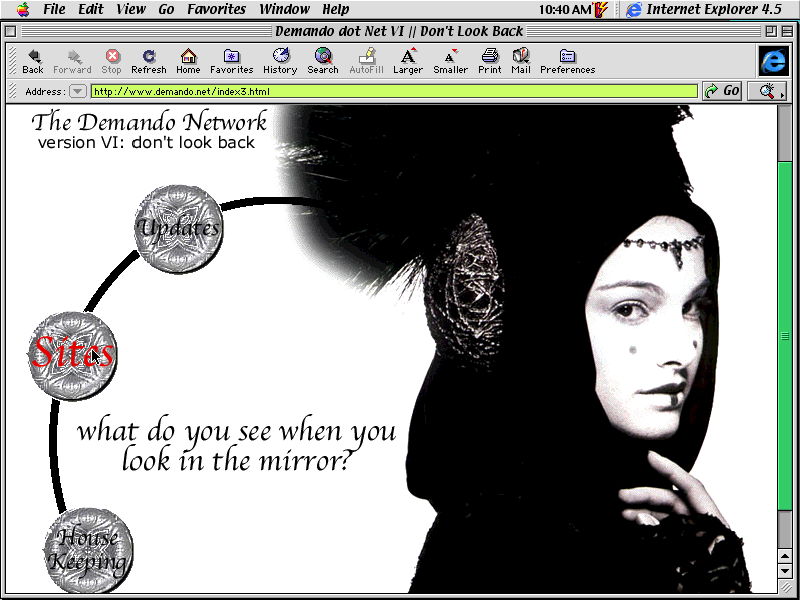The width and height of the screenshot is (800, 600).
Task: Open the House Keeping page link
Action: 89,550
